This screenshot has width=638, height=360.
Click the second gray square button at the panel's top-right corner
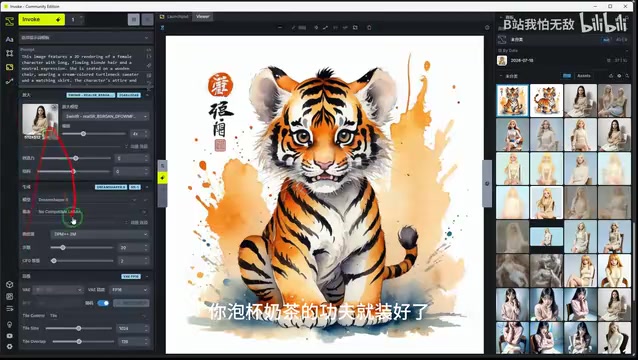coord(147,20)
